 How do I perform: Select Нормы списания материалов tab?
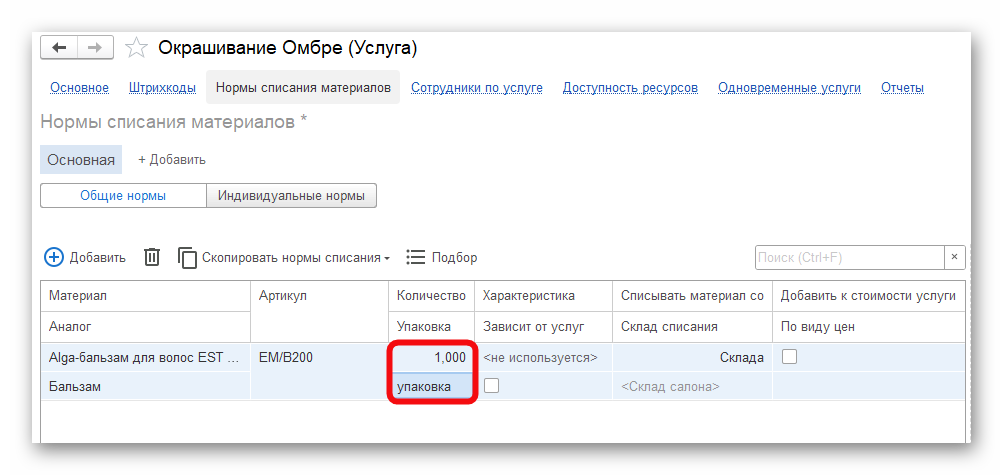click(x=303, y=88)
